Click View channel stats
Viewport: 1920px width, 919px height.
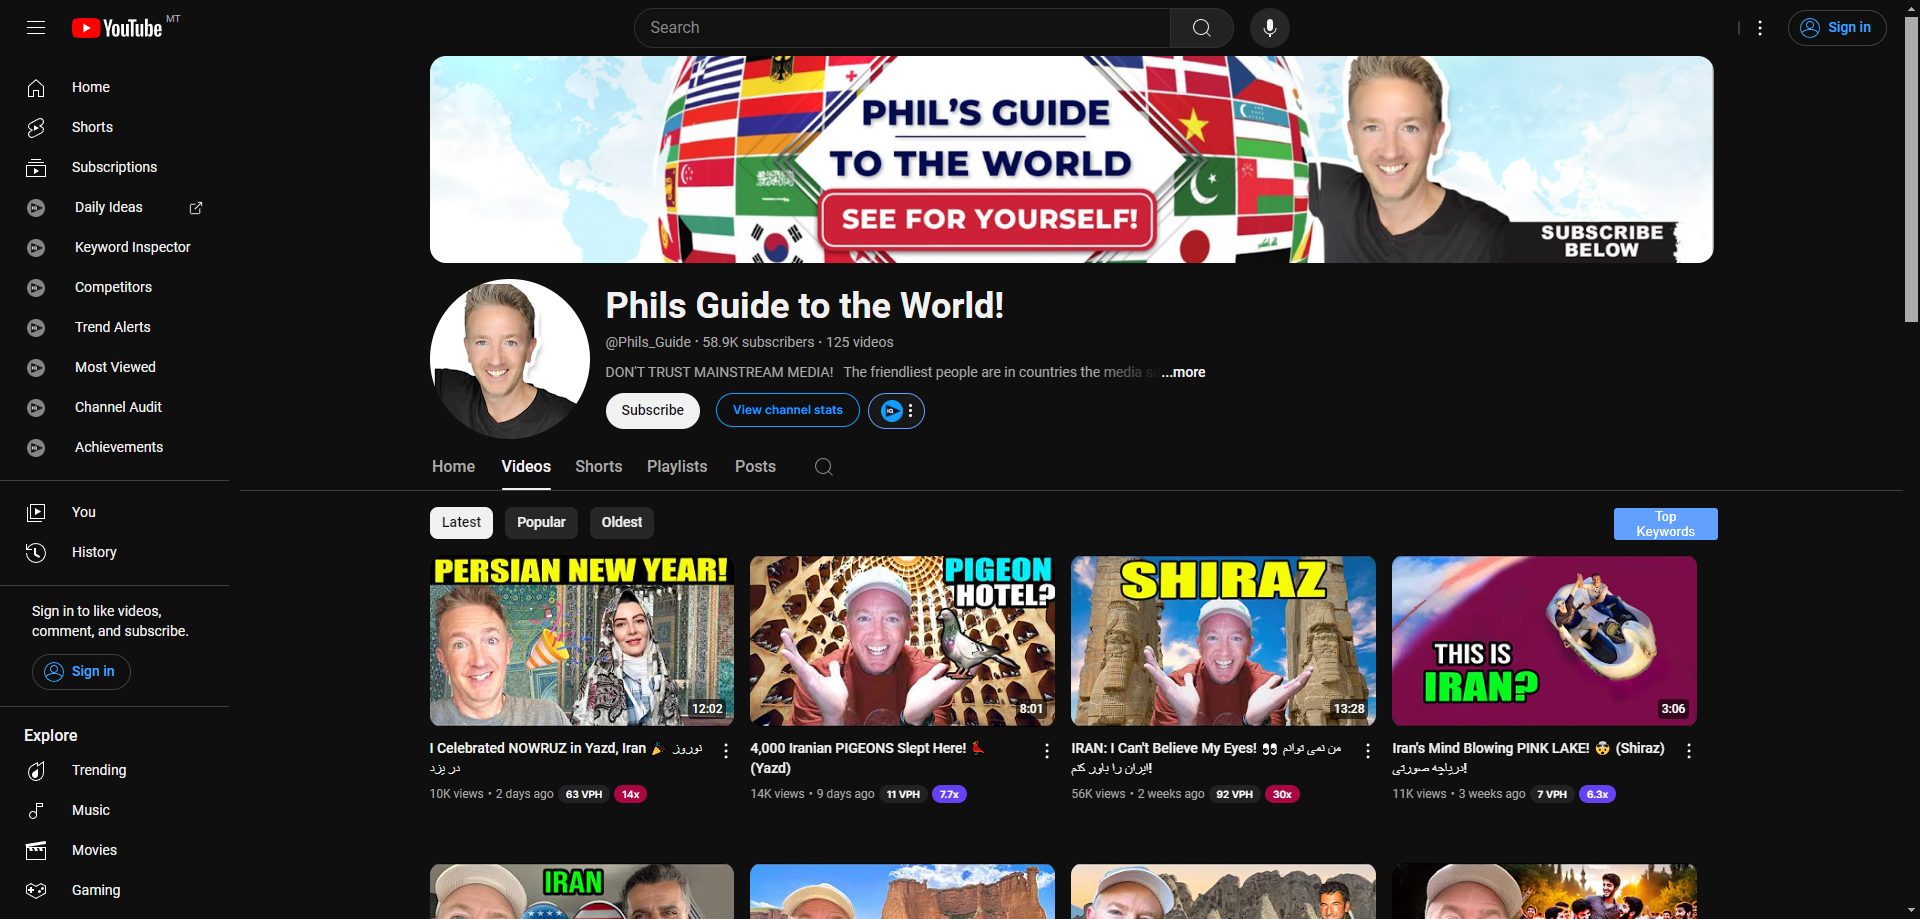(787, 410)
